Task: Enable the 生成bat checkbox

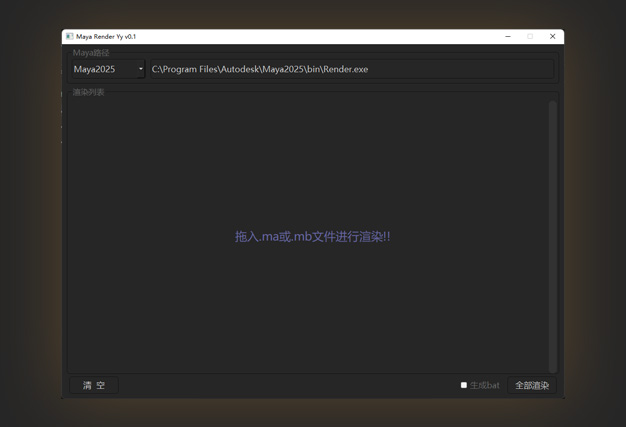Action: (464, 385)
